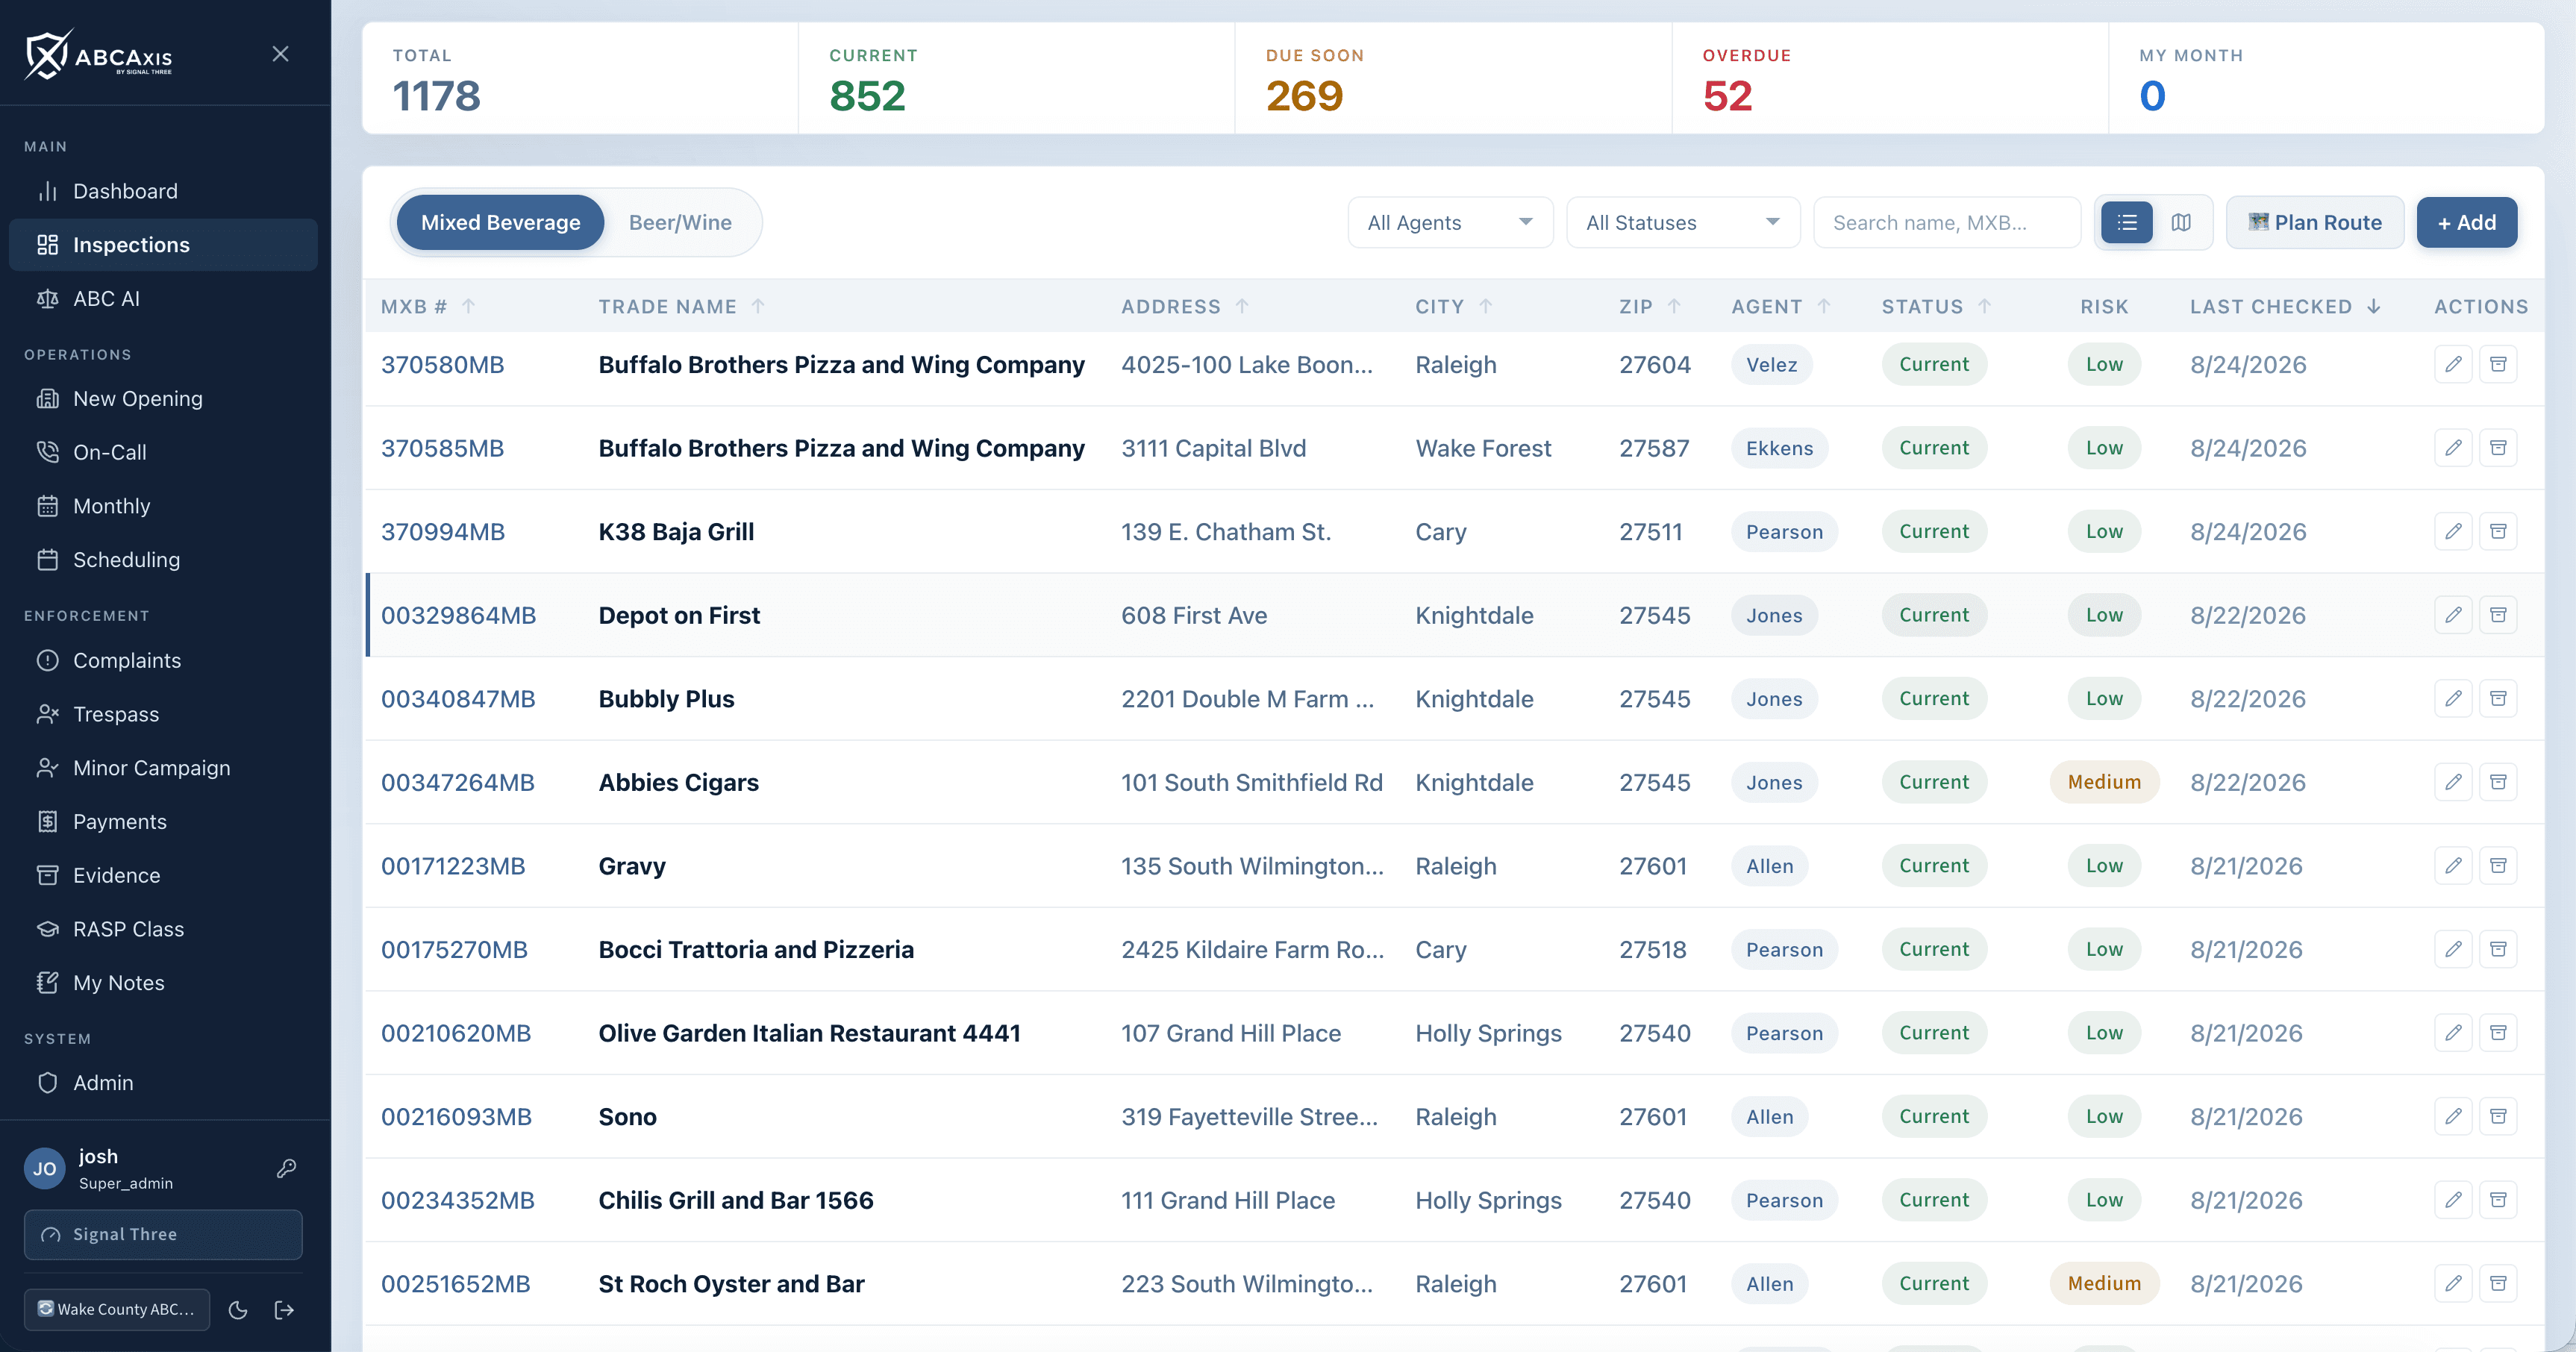Click the Minor Campaign icon
Screen dimensions: 2576x1352
coord(47,768)
